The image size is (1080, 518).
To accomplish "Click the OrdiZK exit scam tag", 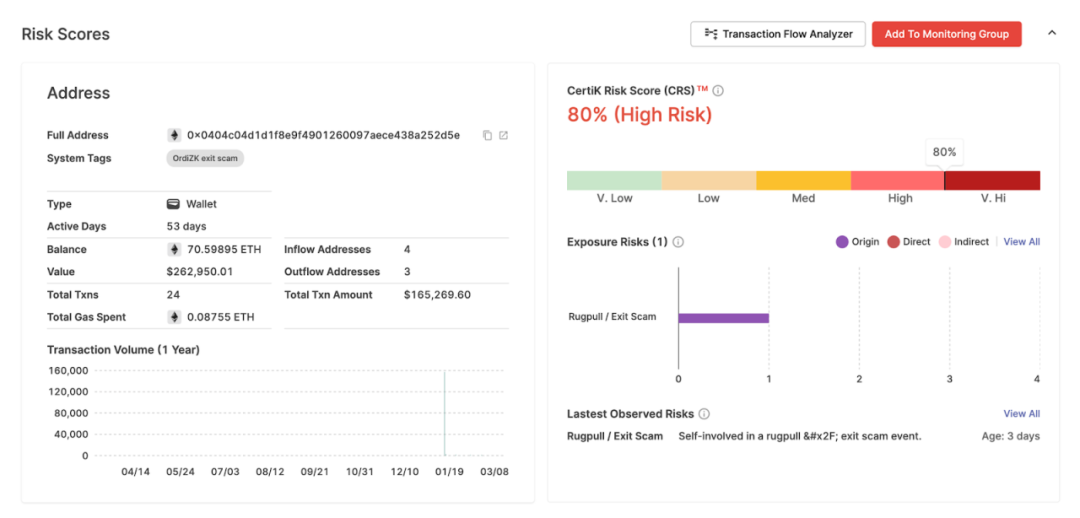I will point(205,158).
